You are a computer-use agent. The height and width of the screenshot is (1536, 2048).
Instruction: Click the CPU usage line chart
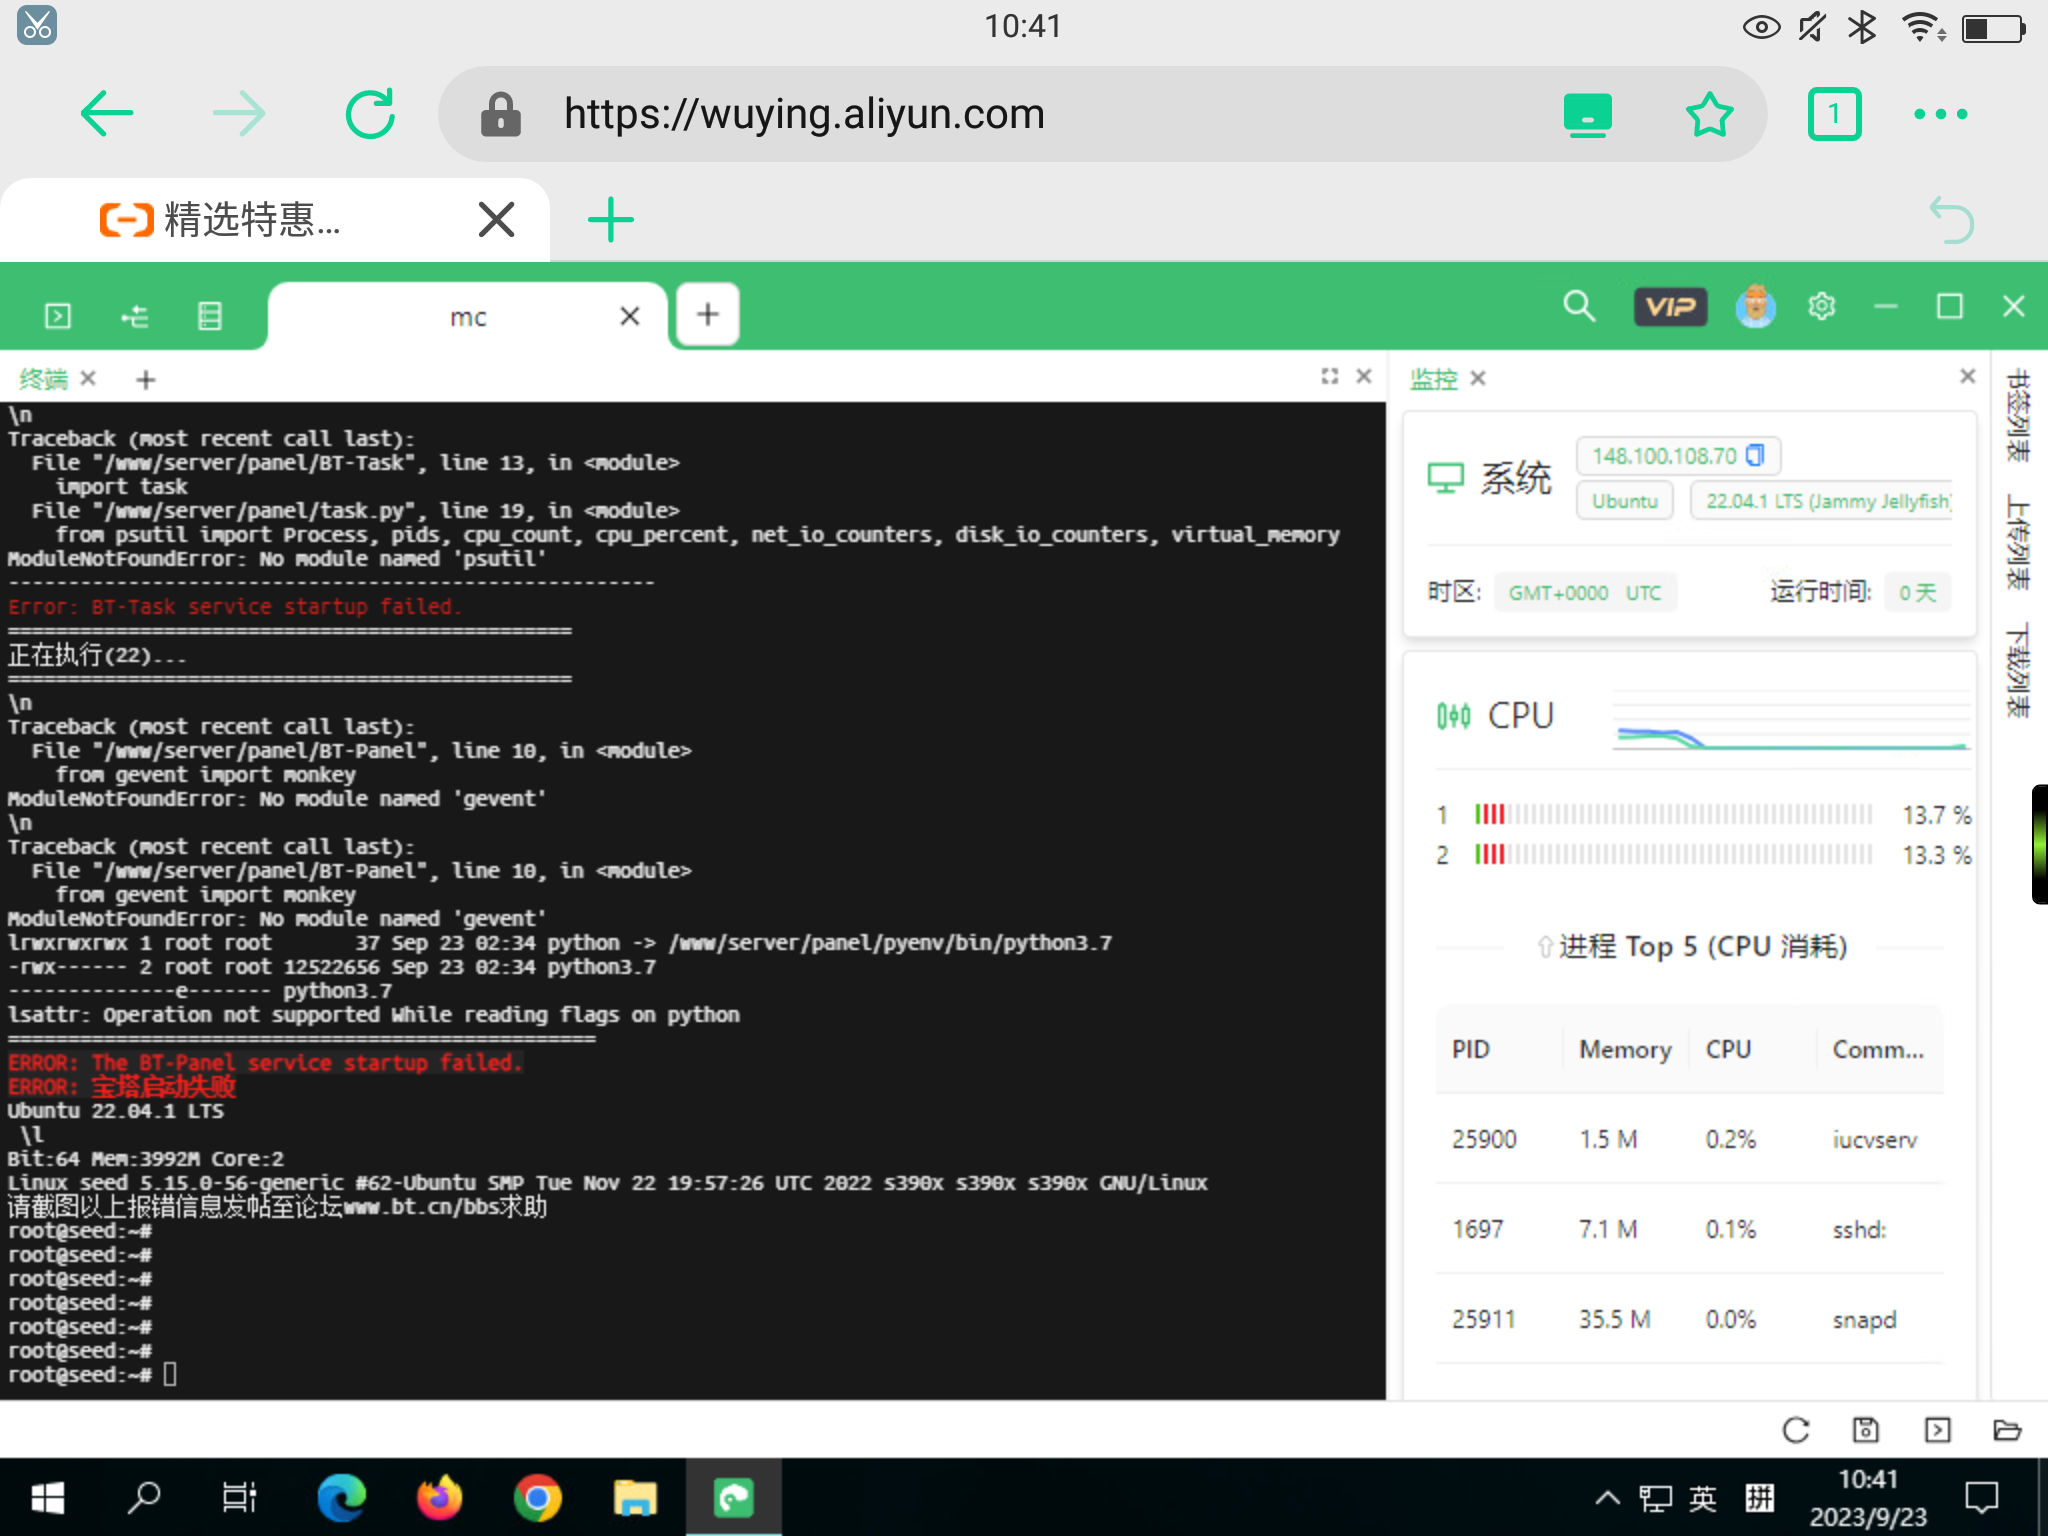[x=1793, y=721]
